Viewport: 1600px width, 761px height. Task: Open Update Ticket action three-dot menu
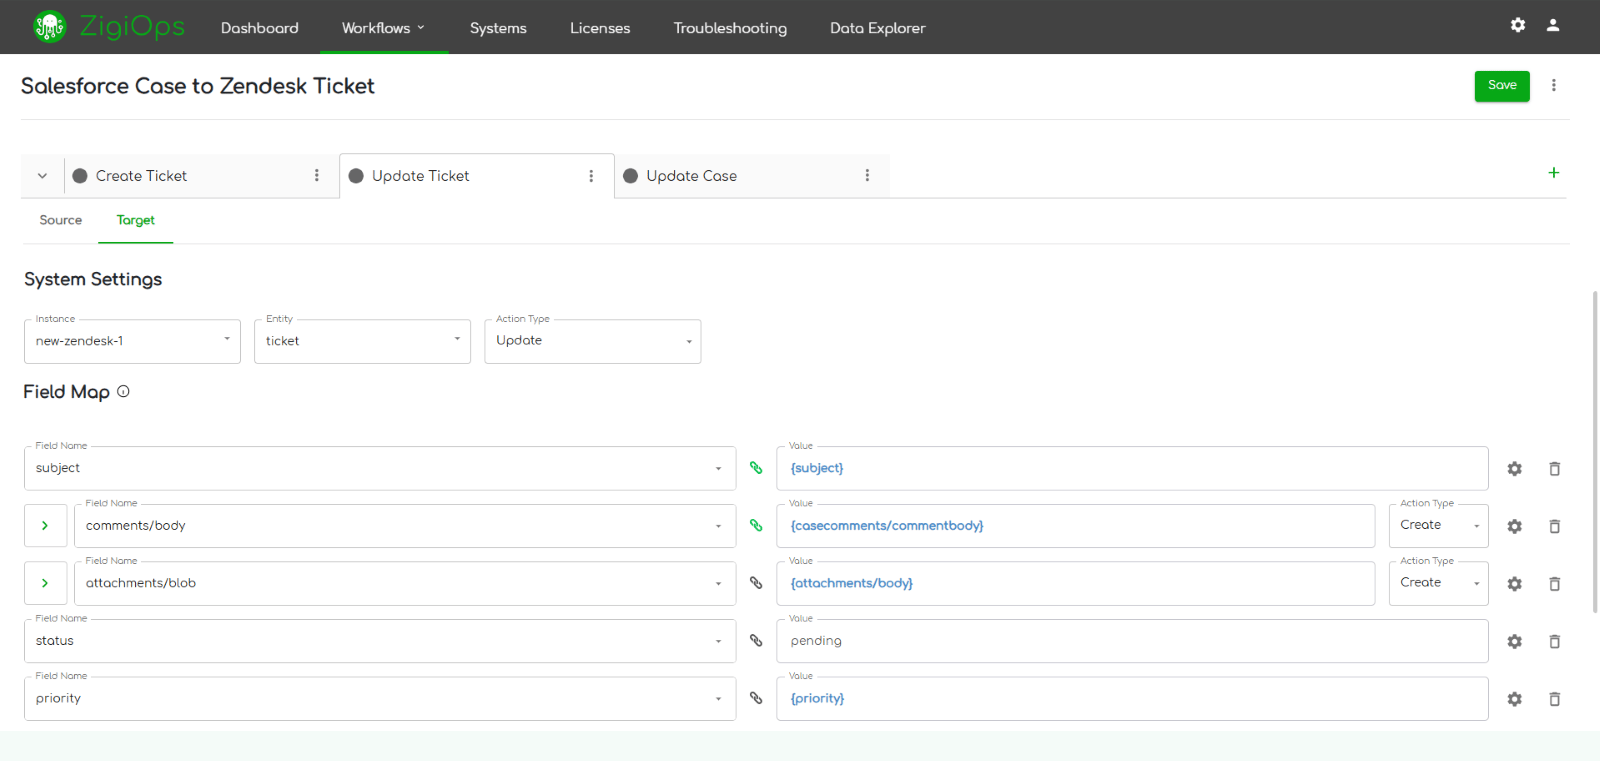(591, 176)
